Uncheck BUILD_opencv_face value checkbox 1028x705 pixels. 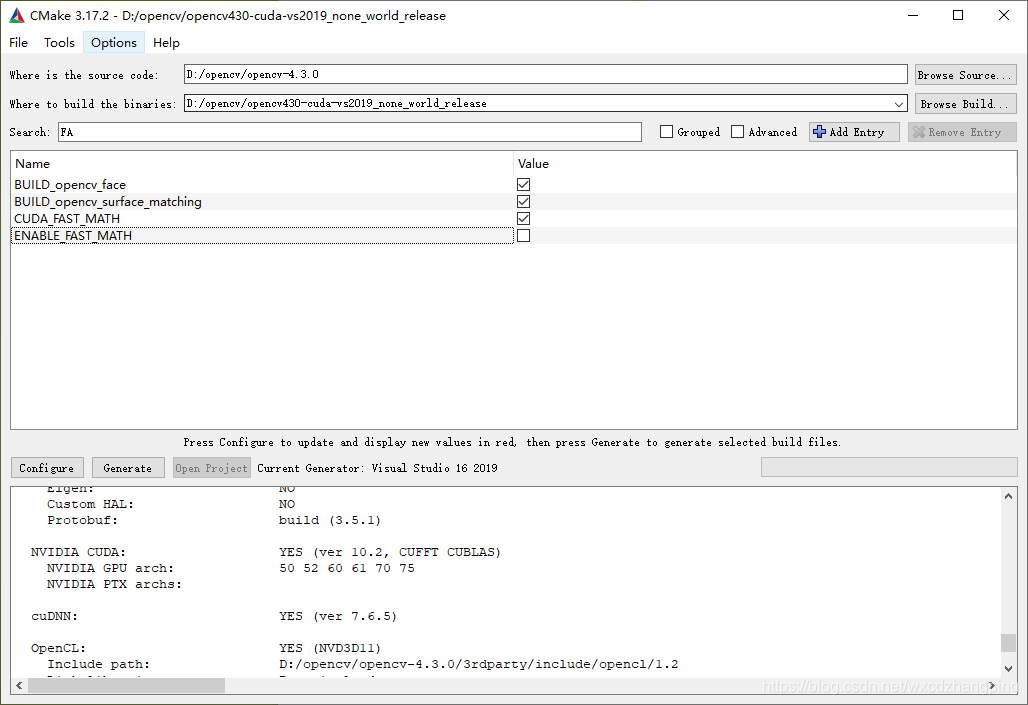click(523, 184)
